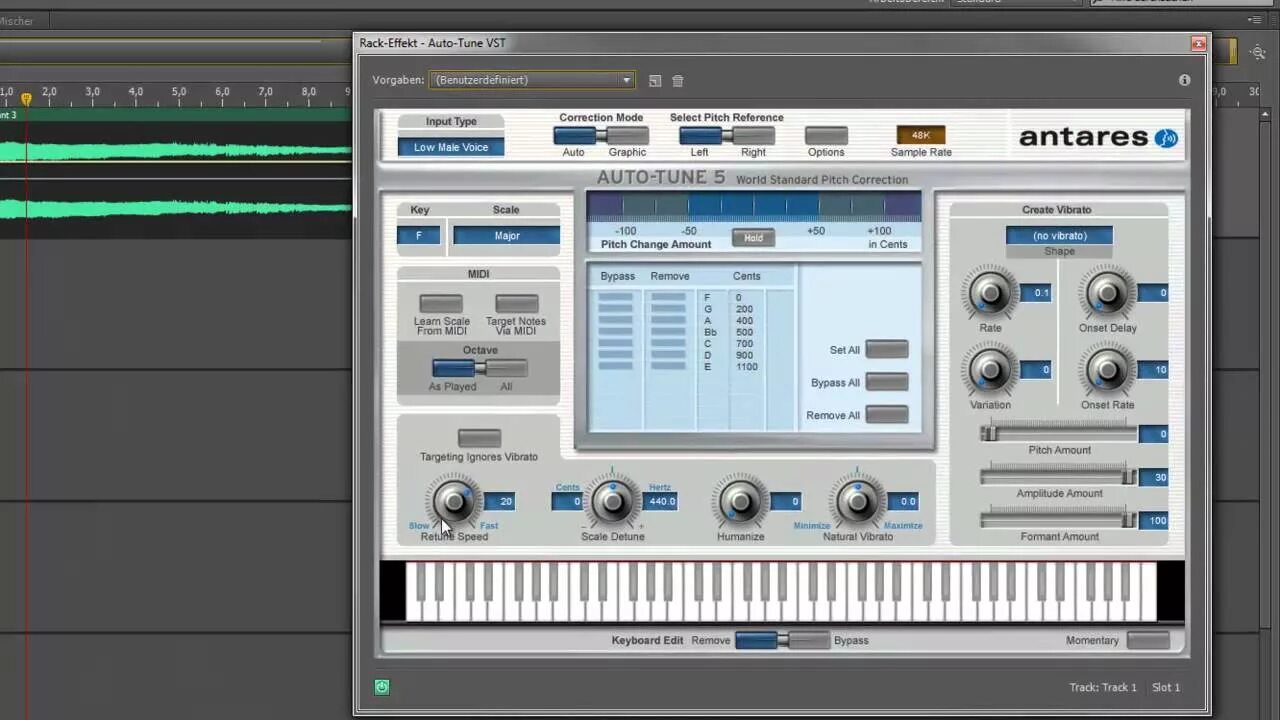Adjust the Amplitude Amount slider

click(x=1059, y=477)
